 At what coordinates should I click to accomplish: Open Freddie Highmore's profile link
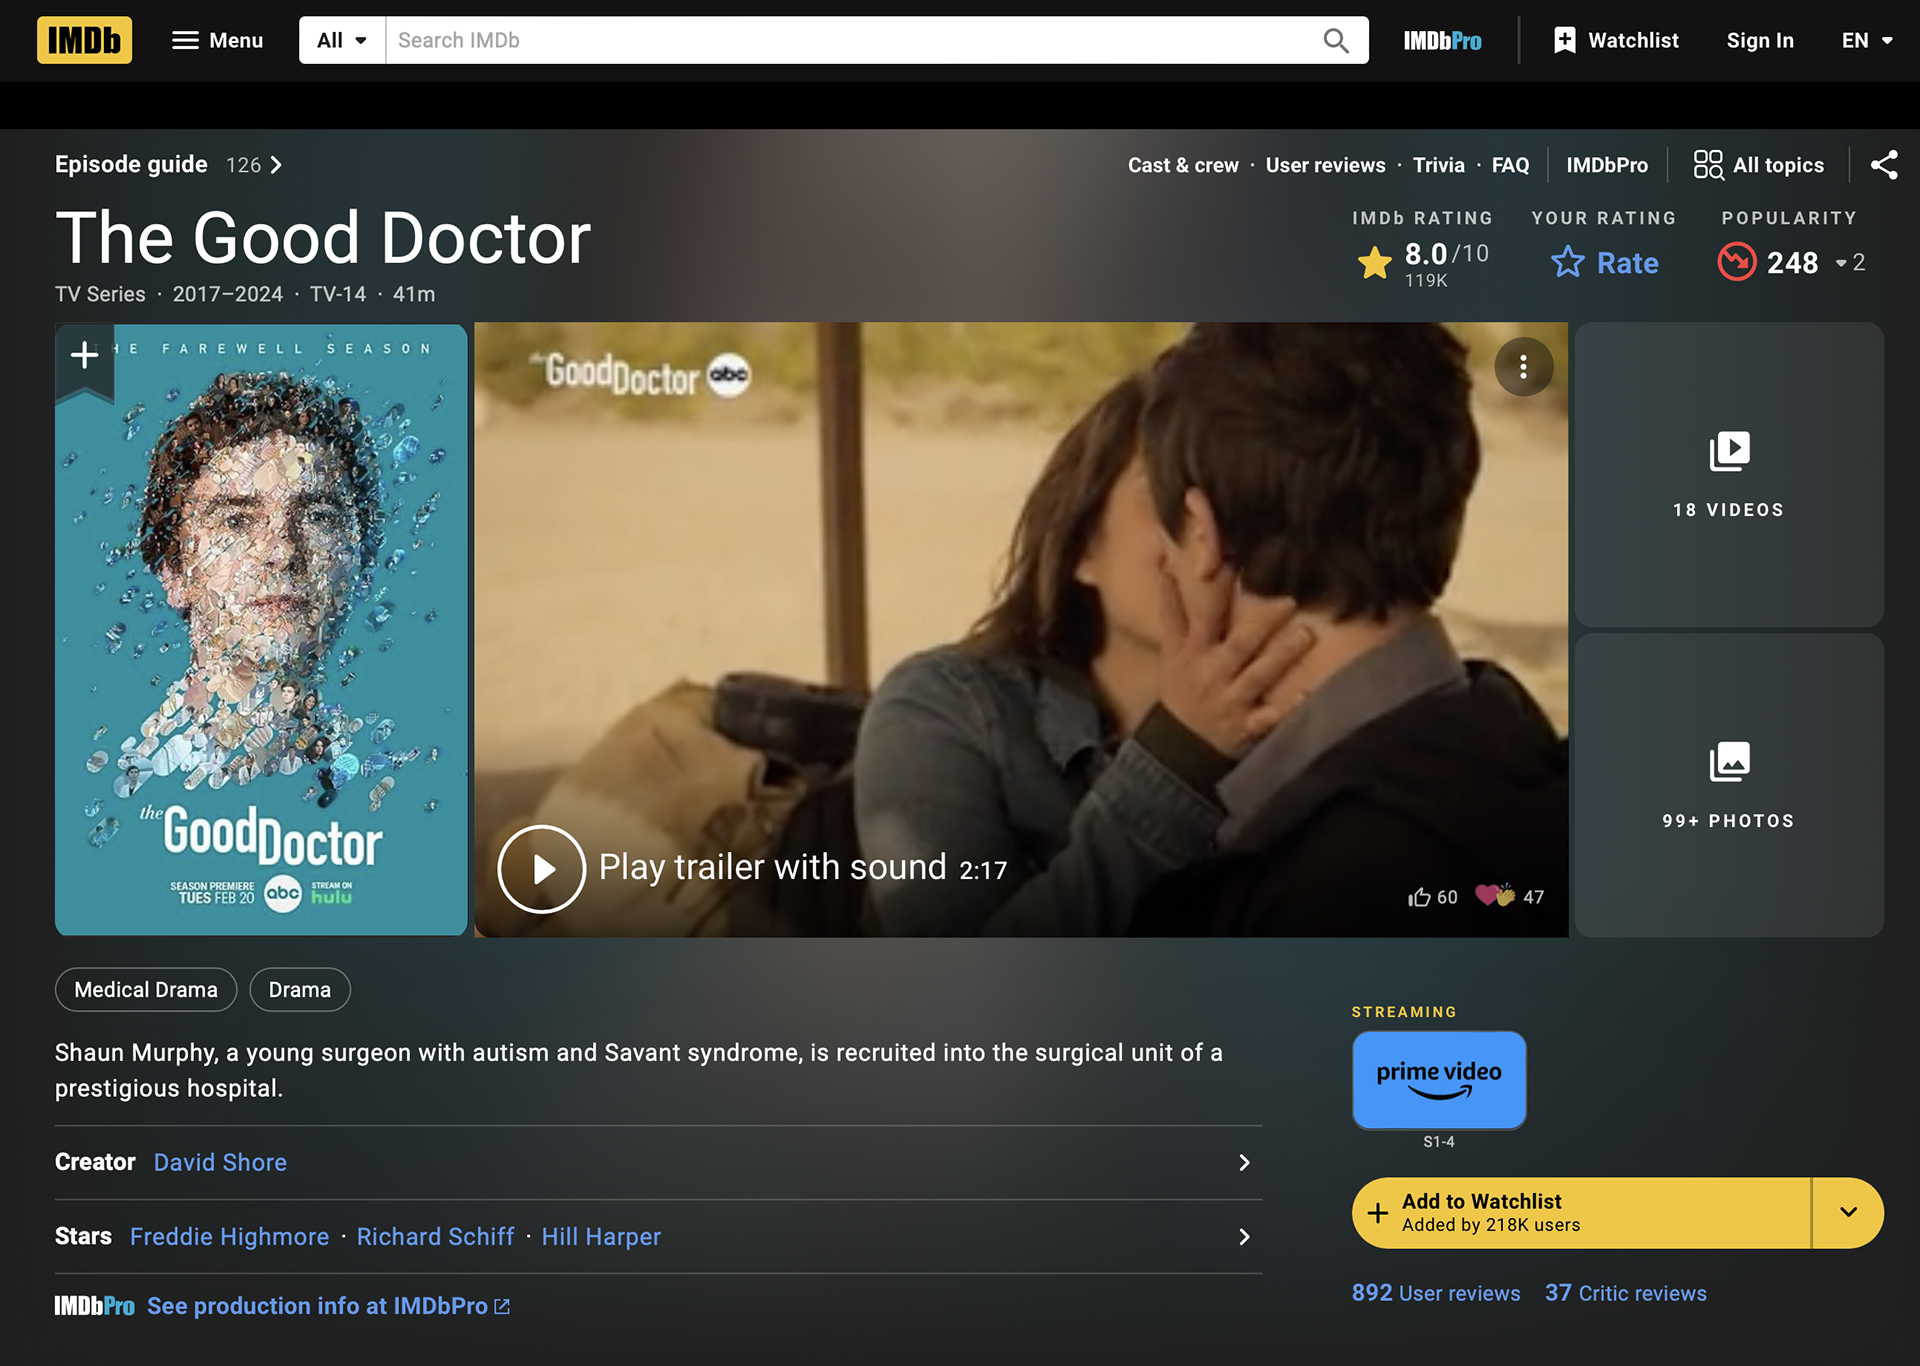[x=229, y=1237]
